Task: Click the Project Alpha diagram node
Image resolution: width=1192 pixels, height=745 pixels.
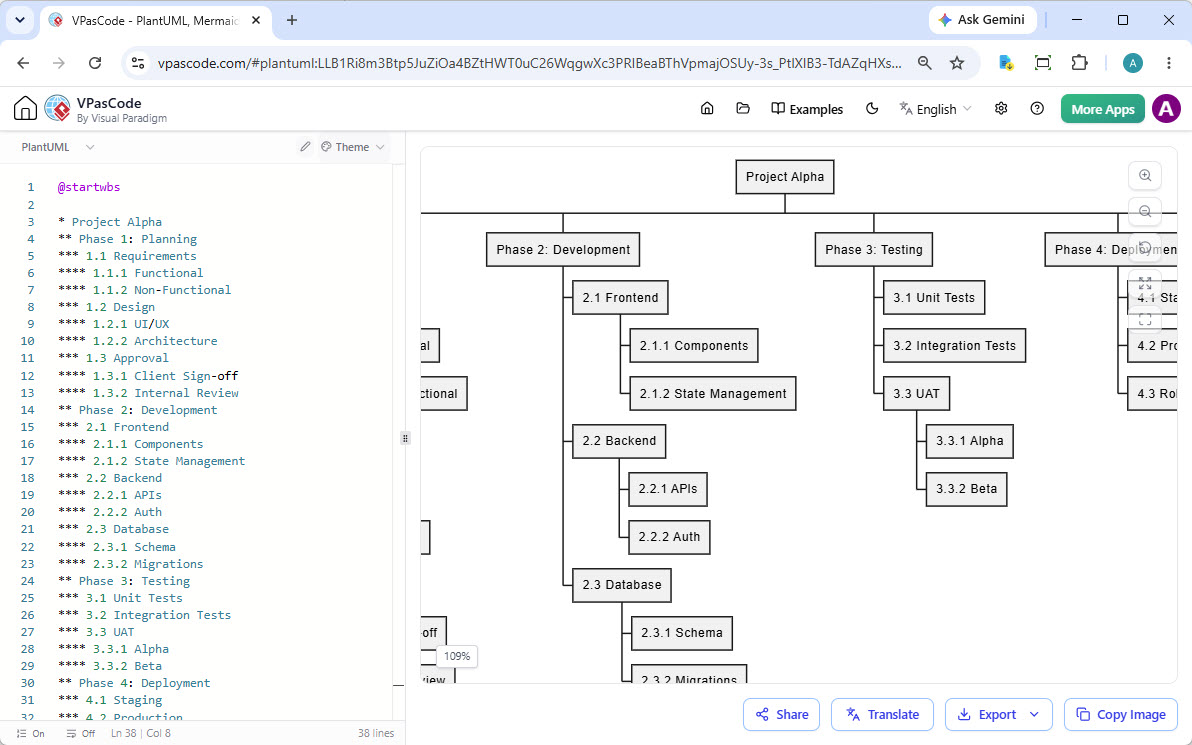Action: tap(785, 176)
